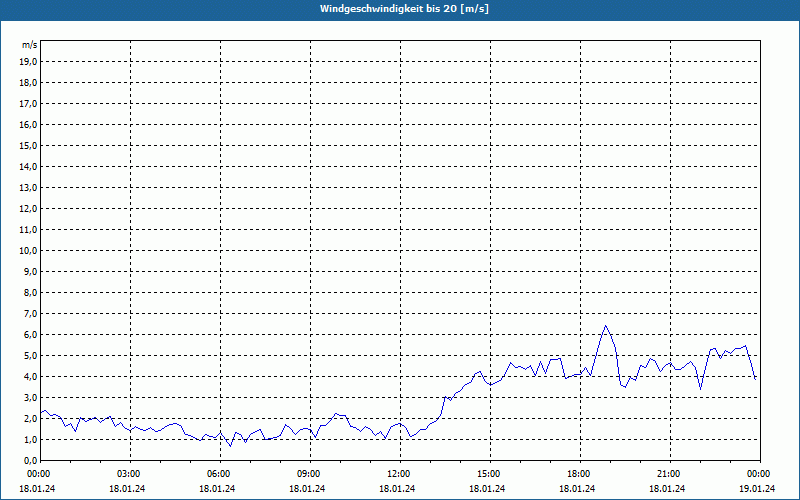Pick the 14,0 y-axis label
This screenshot has height=500, width=800.
click(x=29, y=166)
